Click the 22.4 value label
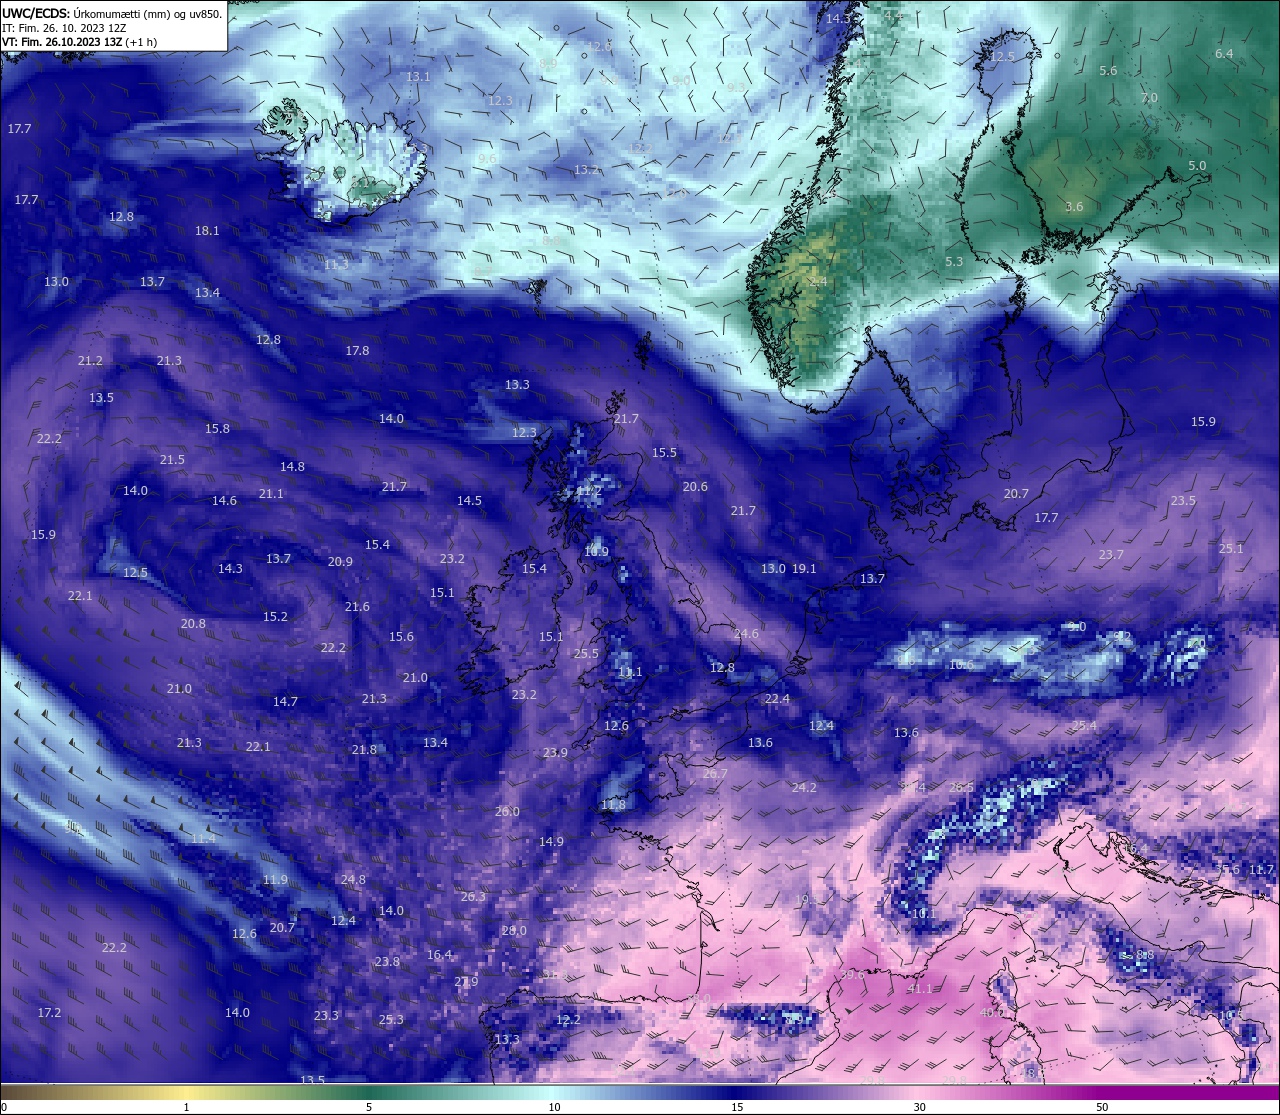 point(777,699)
